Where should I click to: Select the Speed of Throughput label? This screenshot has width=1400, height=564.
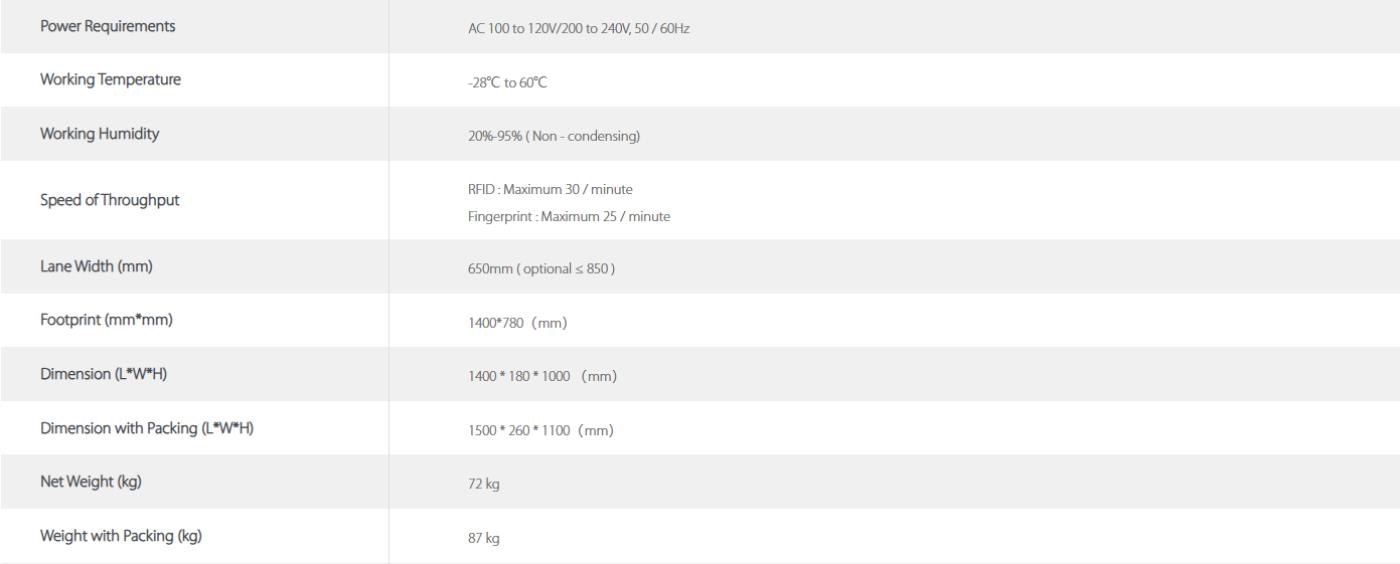pos(110,200)
